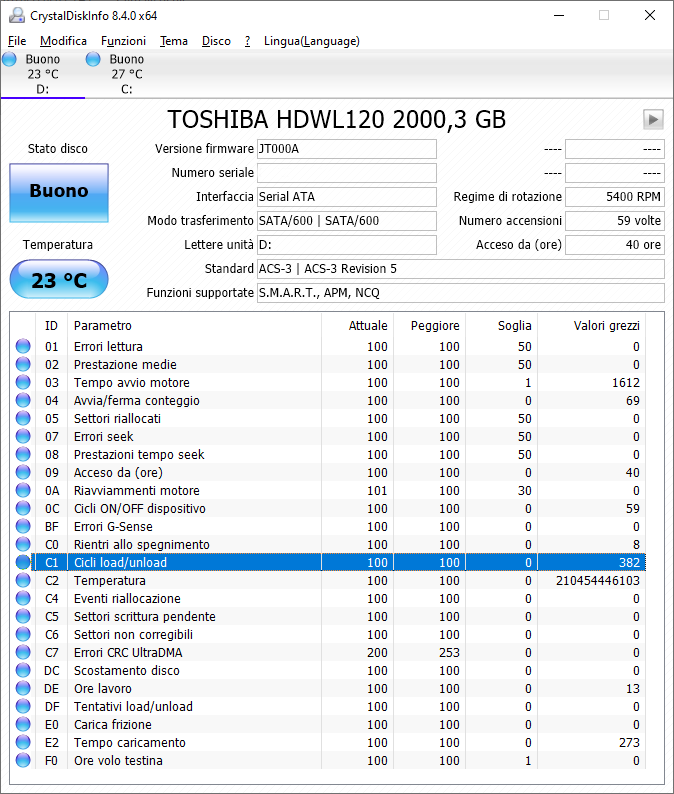This screenshot has width=674, height=794.
Task: Click status orb of Errori CRC UltraDMA row
Action: [23, 652]
